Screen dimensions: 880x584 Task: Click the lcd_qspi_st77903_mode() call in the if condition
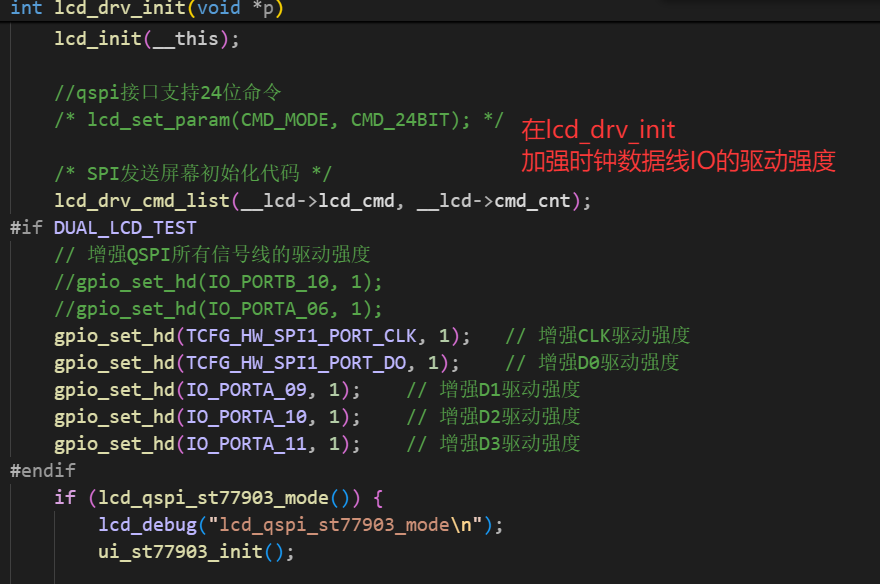tap(225, 498)
